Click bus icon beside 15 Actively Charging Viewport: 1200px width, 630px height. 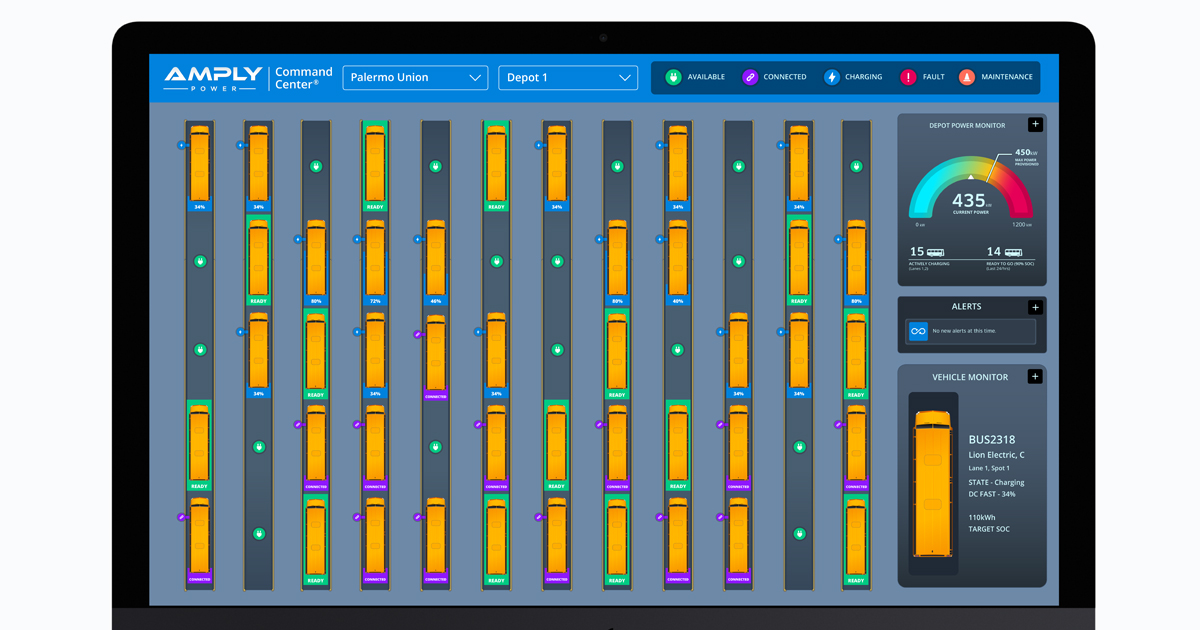click(x=936, y=253)
